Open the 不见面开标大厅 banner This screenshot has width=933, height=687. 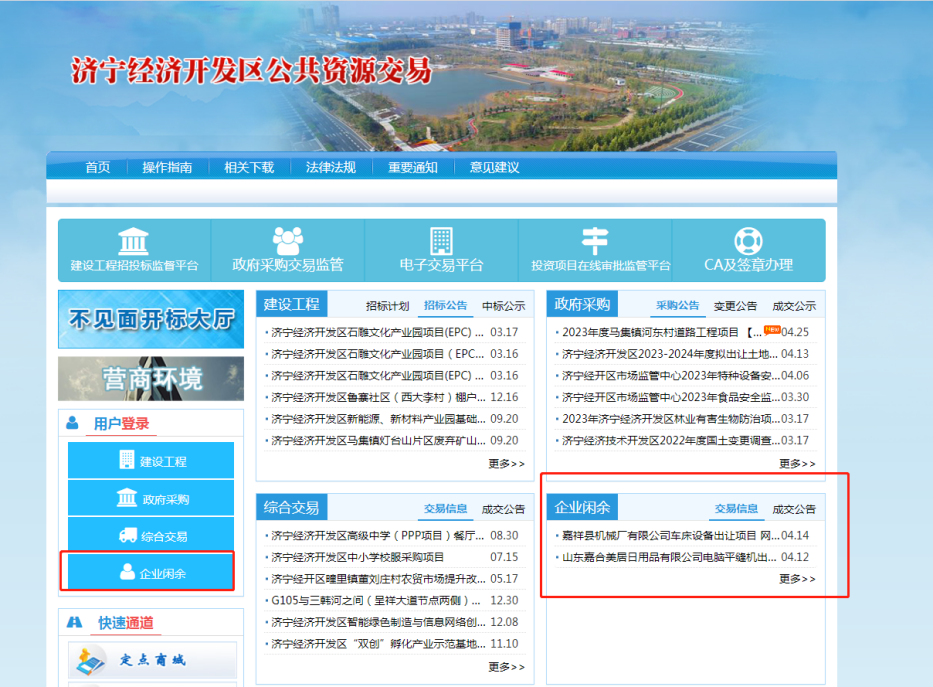point(151,319)
